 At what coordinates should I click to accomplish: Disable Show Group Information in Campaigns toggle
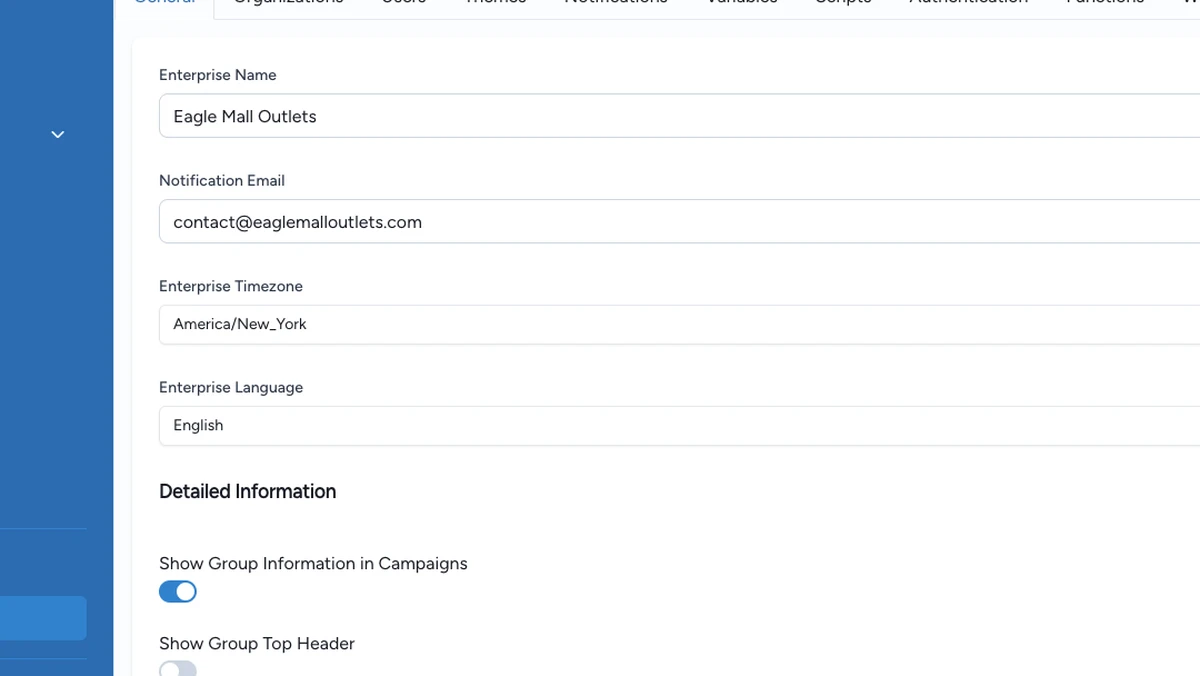(x=178, y=592)
